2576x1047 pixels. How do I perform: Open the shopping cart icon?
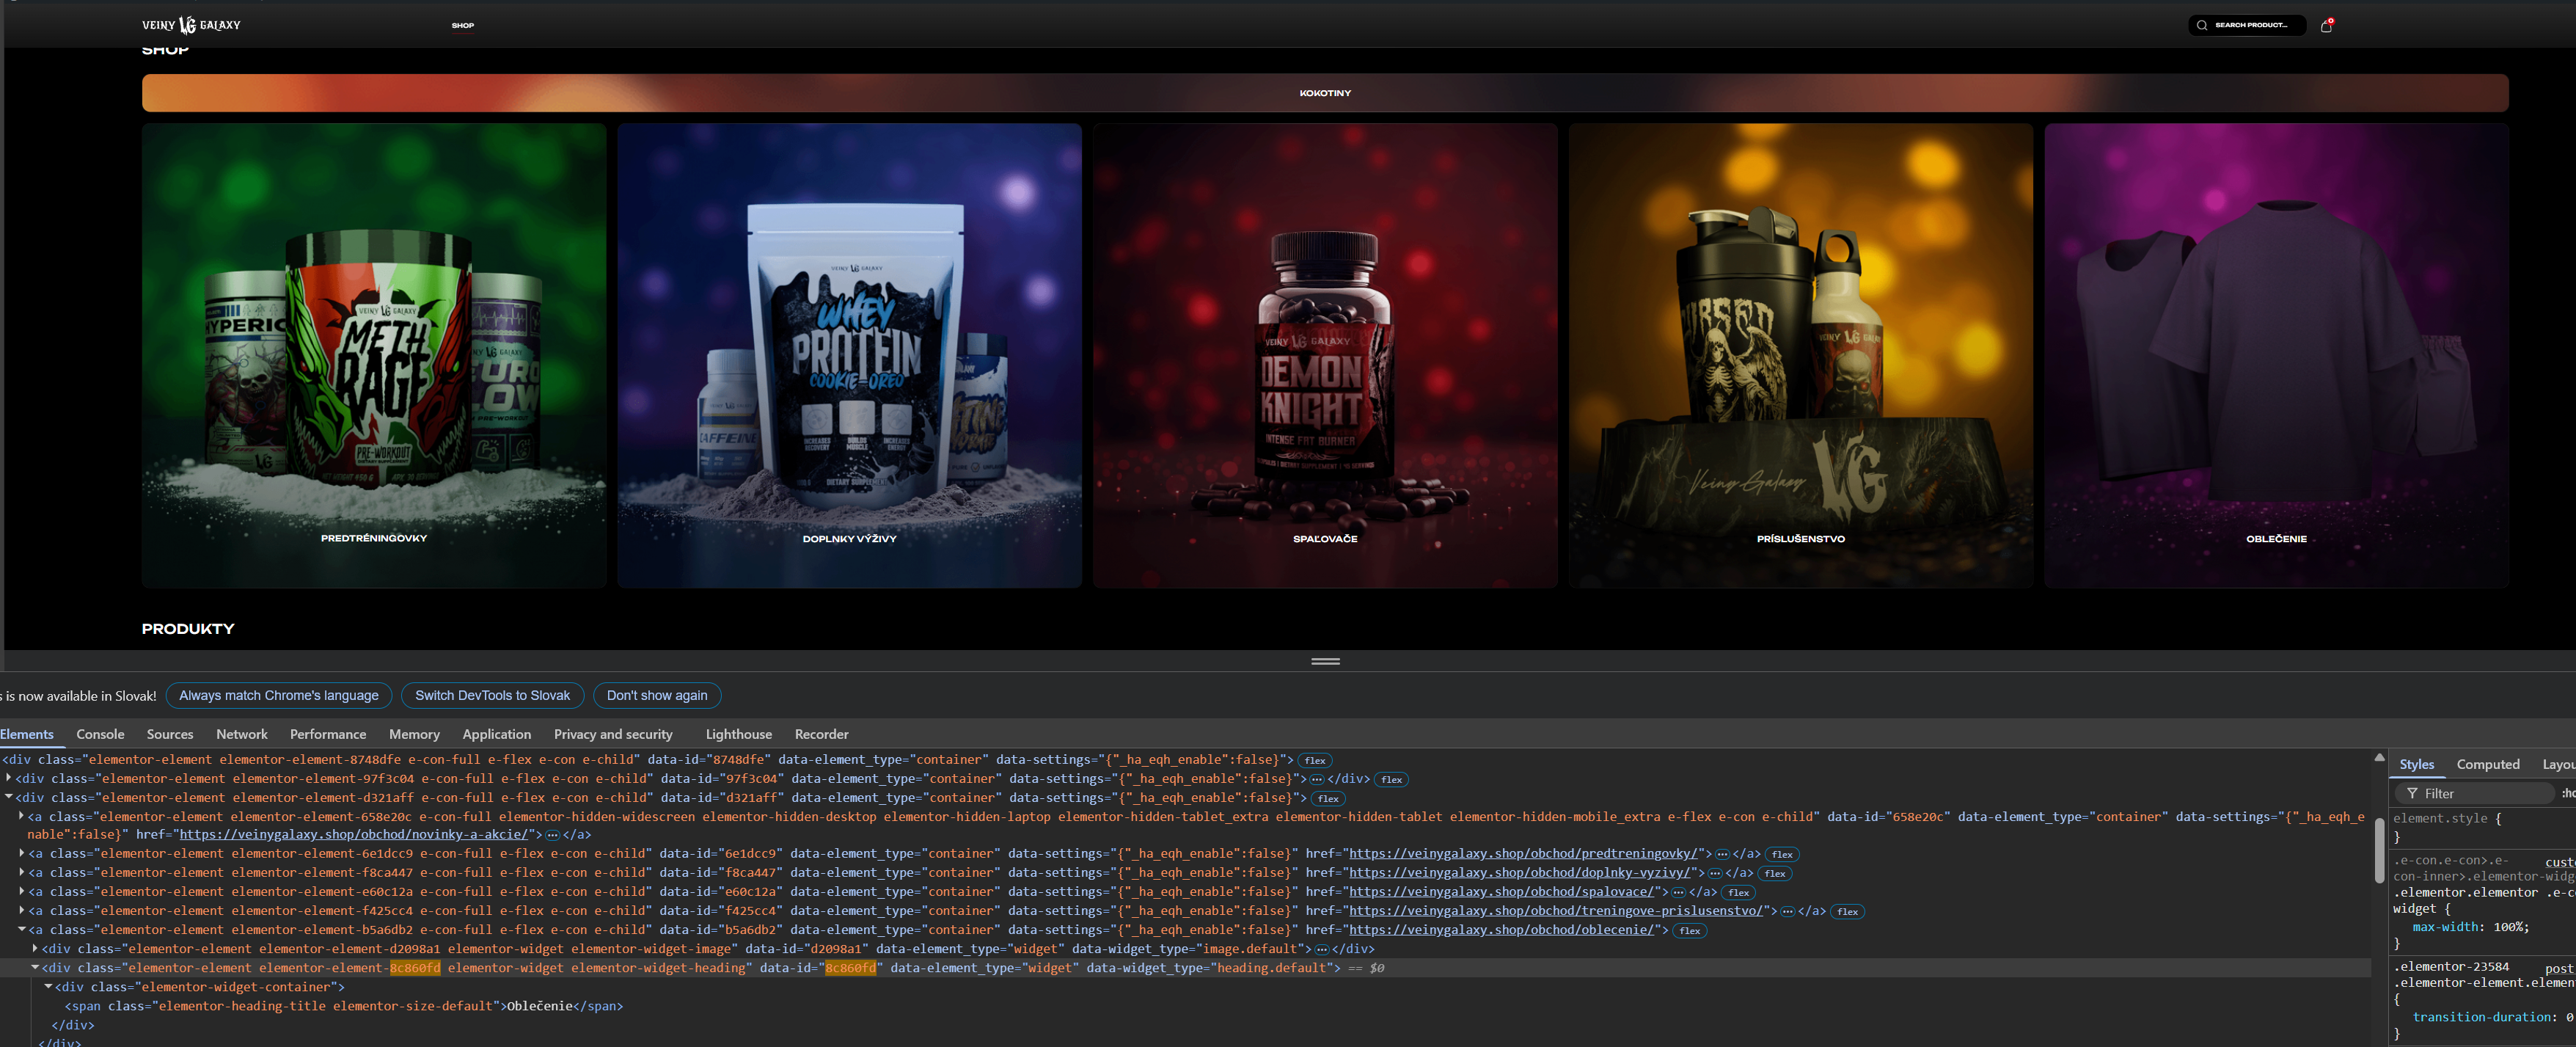pyautogui.click(x=2326, y=25)
